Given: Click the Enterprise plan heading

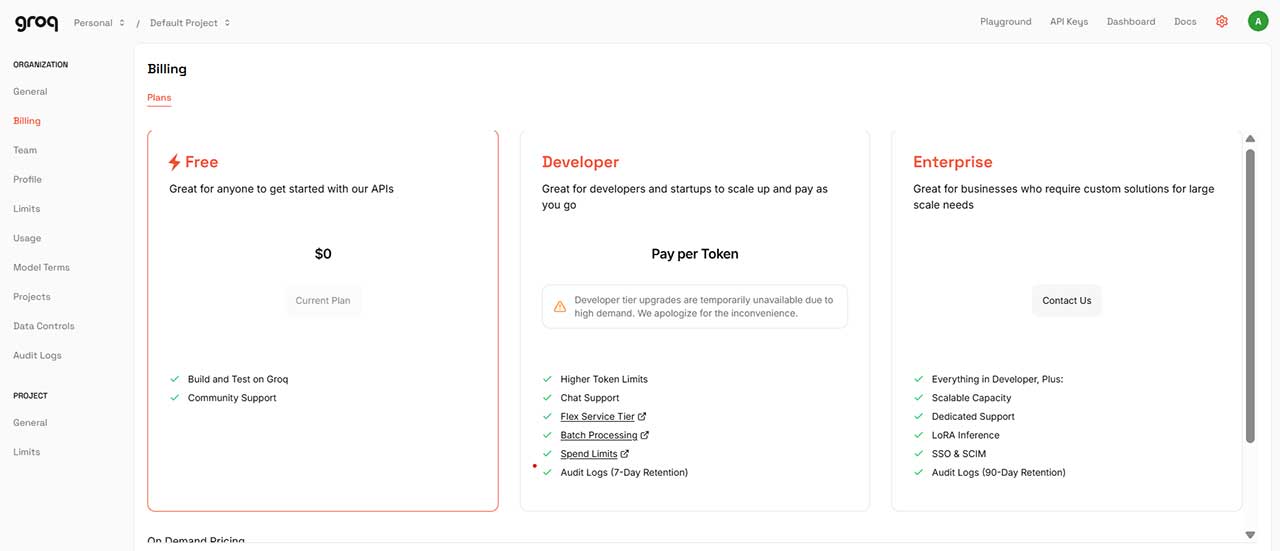Looking at the screenshot, I should pyautogui.click(x=953, y=162).
